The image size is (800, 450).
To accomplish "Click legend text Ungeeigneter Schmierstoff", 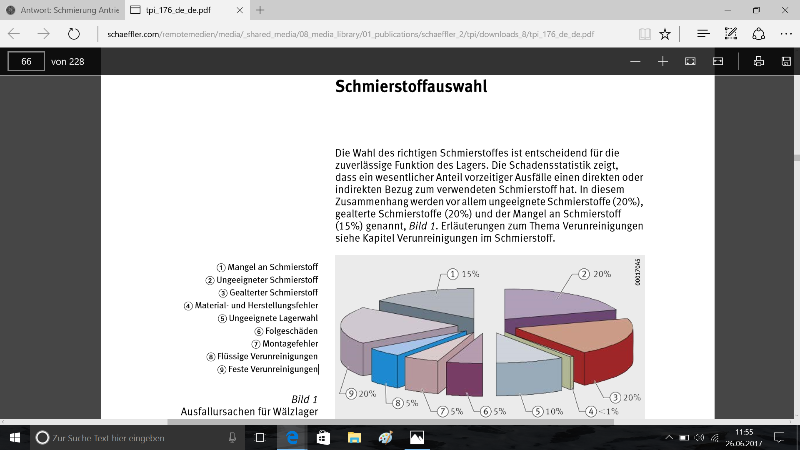I will pos(267,280).
